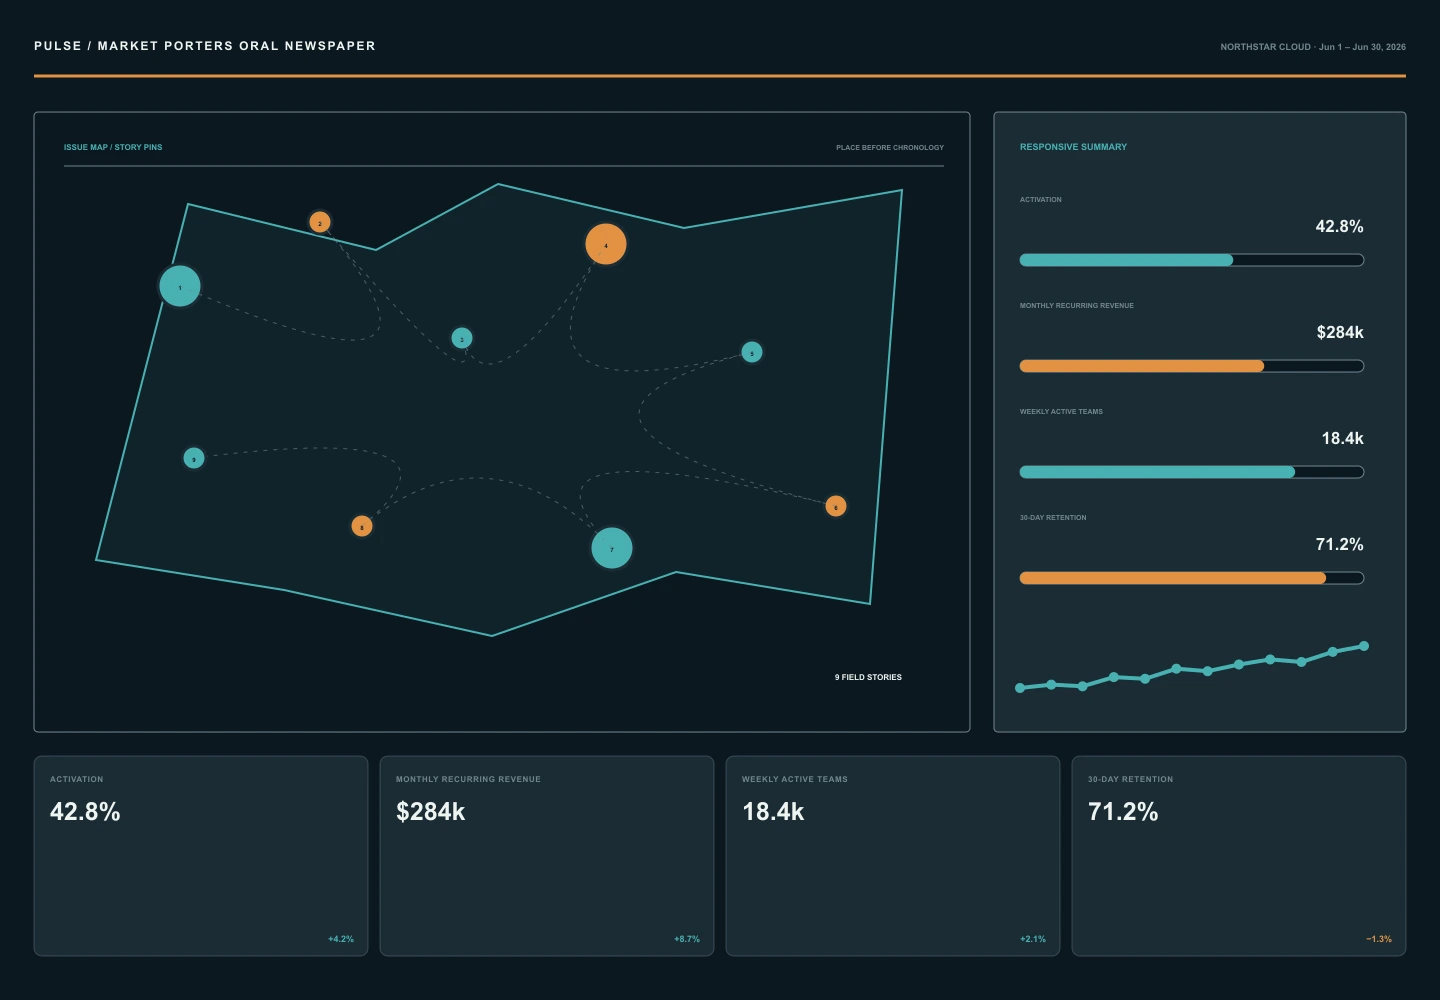Screen dimensions: 1440x1000
Task: Click teal story pin 3
Action: [462, 338]
